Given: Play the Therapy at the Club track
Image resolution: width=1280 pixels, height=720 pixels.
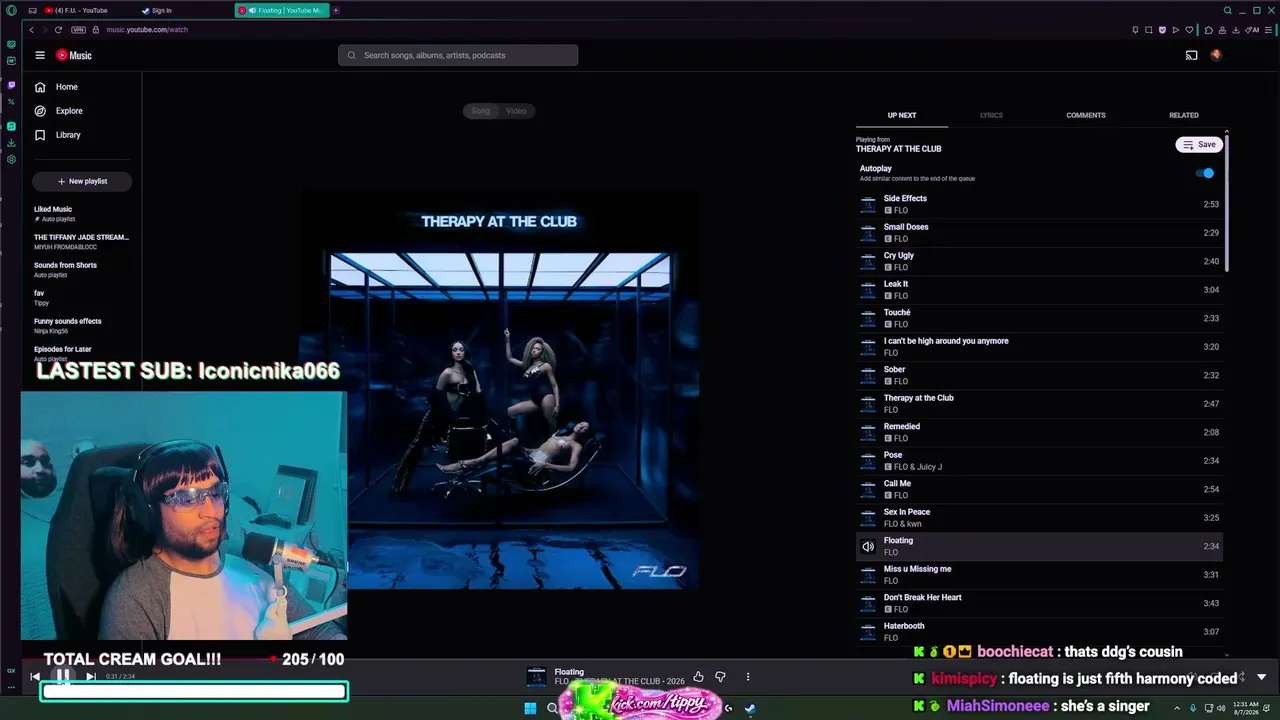Looking at the screenshot, I should click(1040, 404).
